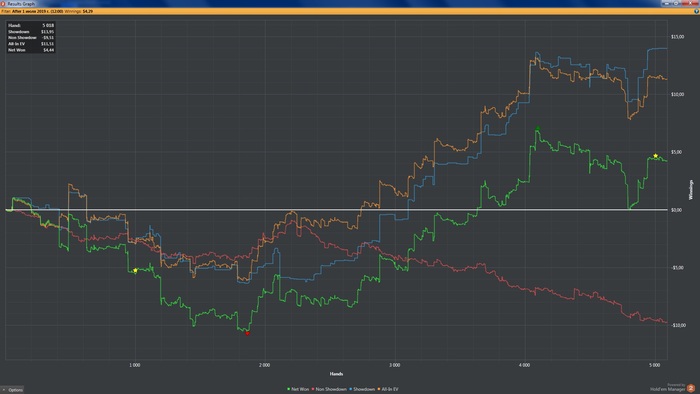This screenshot has height=394, width=700.
Task: Click the Hand 5 018 row in stats box
Action: tap(31, 25)
